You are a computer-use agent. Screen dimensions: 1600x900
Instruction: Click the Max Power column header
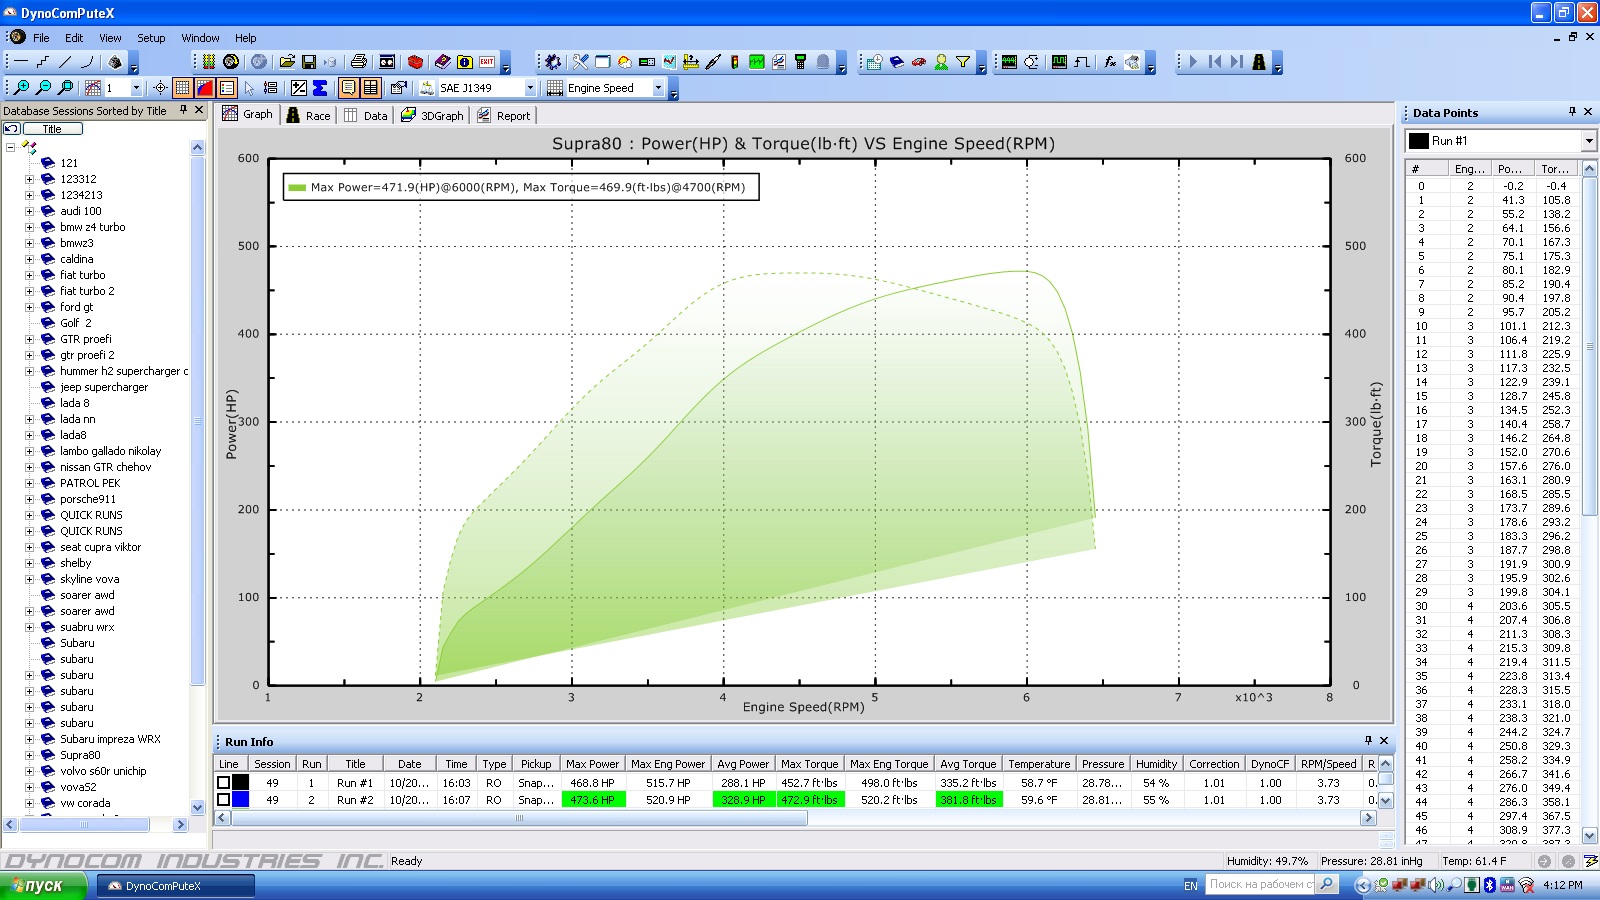tap(592, 764)
